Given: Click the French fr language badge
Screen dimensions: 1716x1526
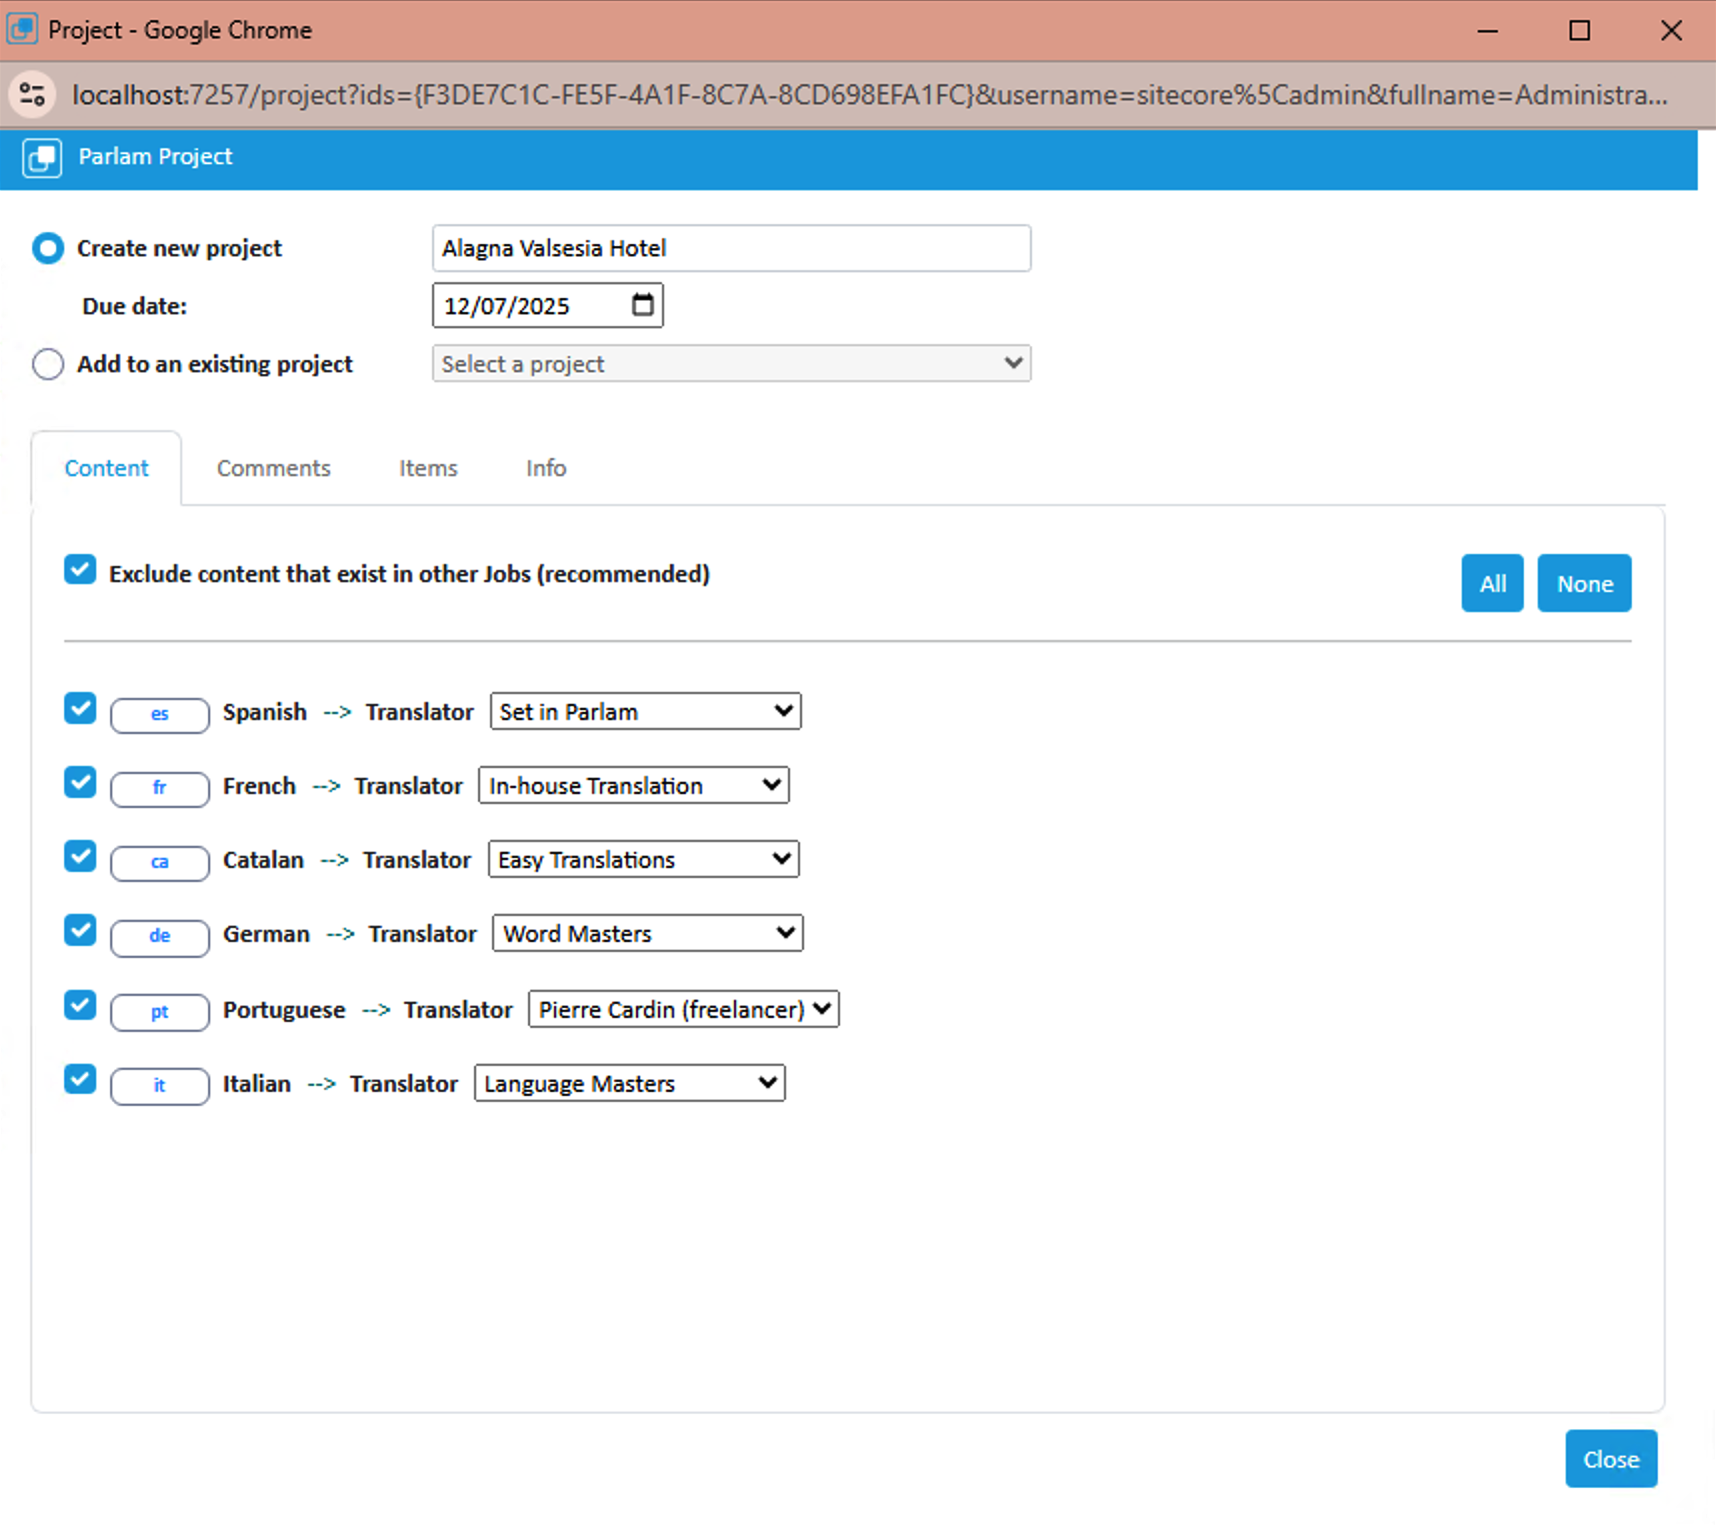Looking at the screenshot, I should point(159,789).
